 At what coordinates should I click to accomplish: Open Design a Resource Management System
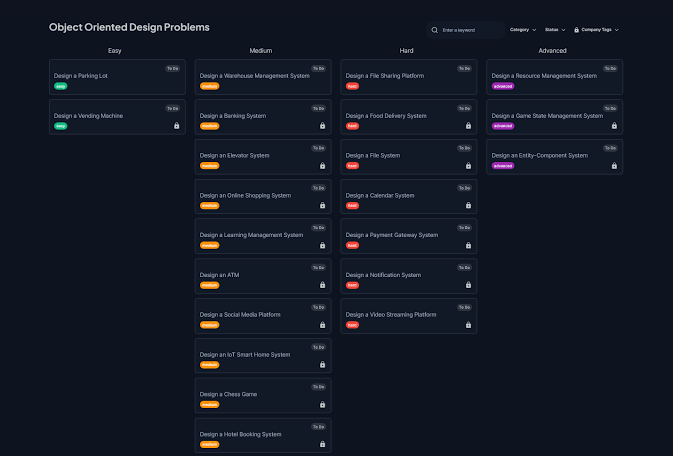(x=555, y=77)
